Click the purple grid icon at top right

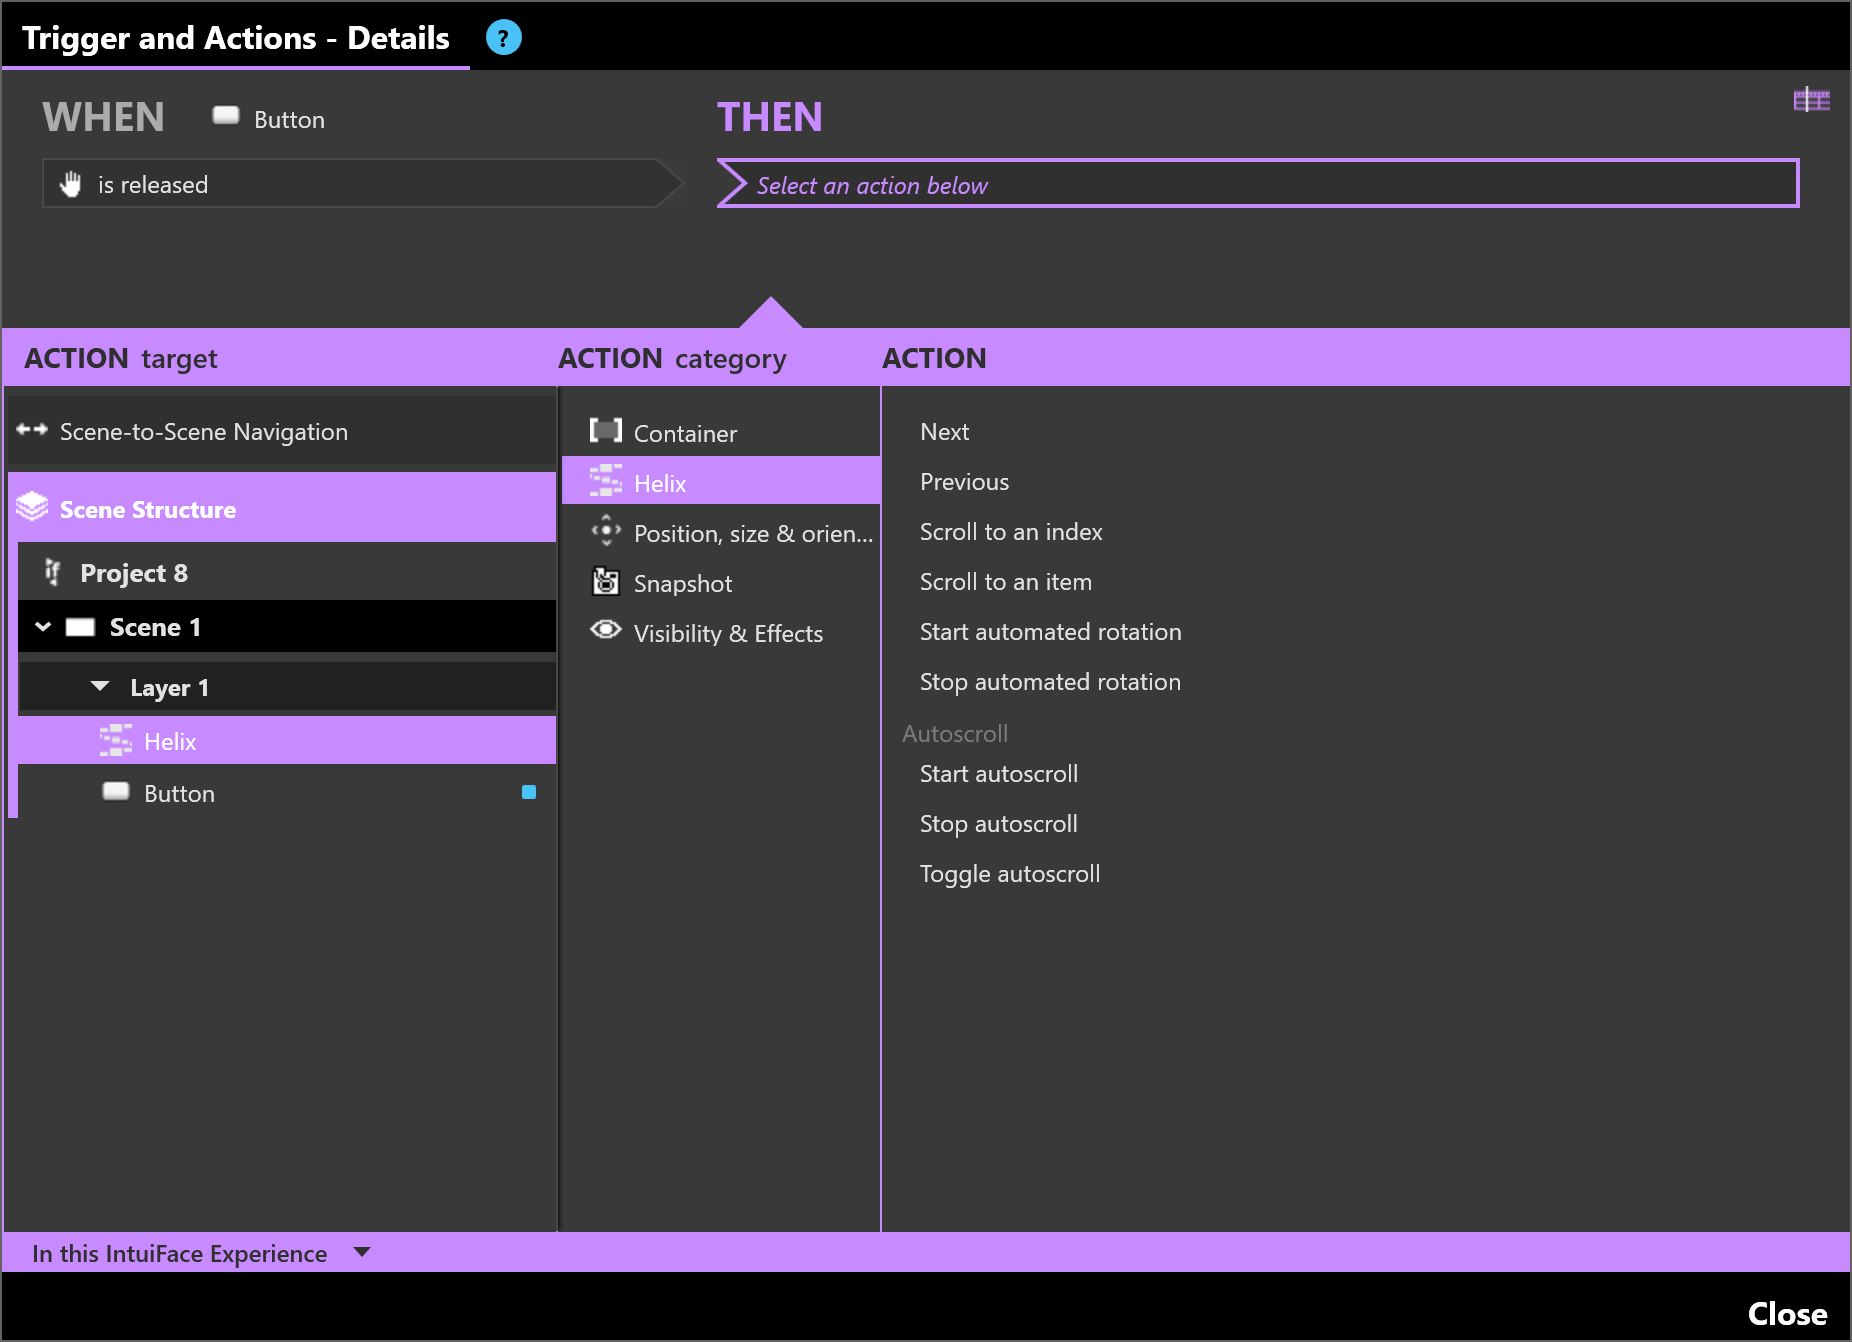pyautogui.click(x=1811, y=100)
